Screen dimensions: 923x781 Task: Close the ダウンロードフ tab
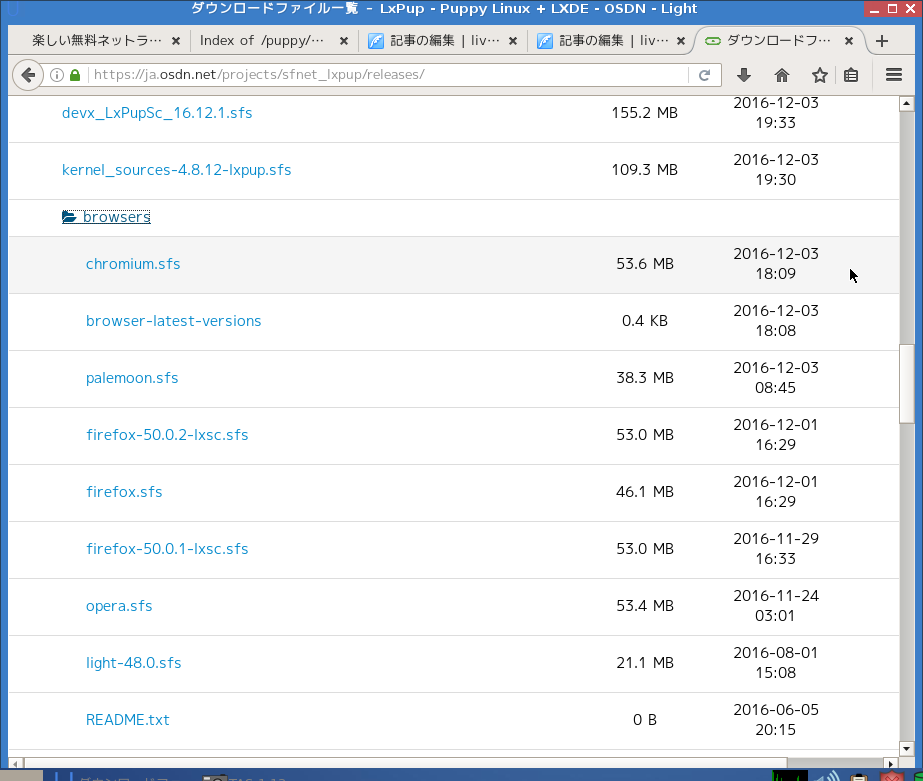(x=849, y=41)
